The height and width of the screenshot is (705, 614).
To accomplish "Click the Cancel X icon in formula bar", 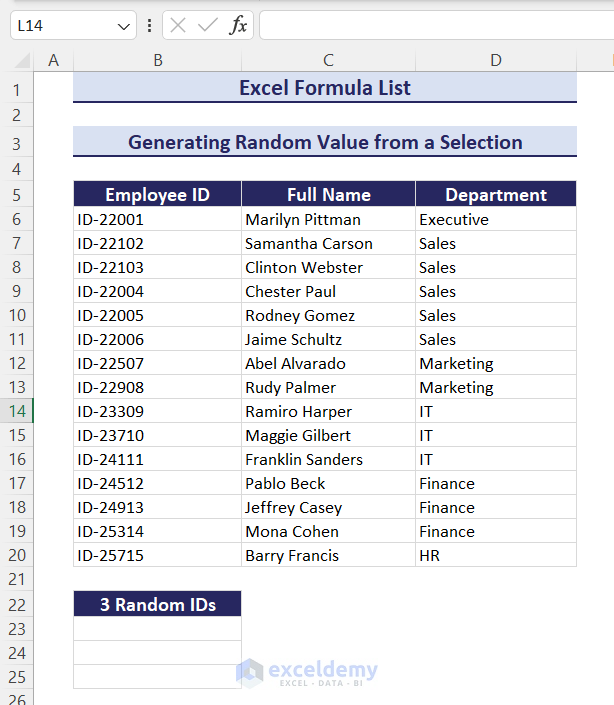I will pos(178,26).
